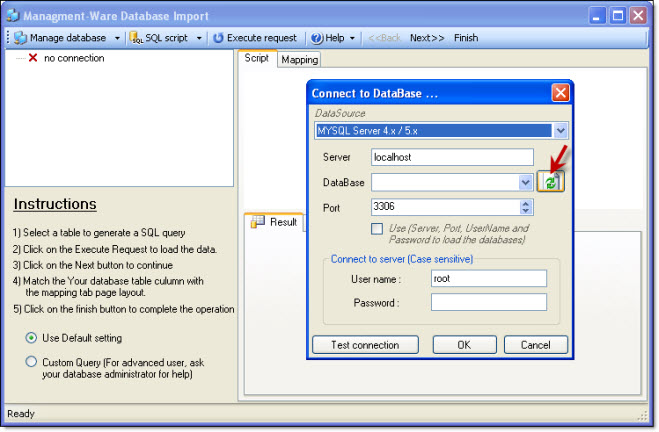Select the Custom Query radio button
Viewport: 659px width, 432px height.
31,362
